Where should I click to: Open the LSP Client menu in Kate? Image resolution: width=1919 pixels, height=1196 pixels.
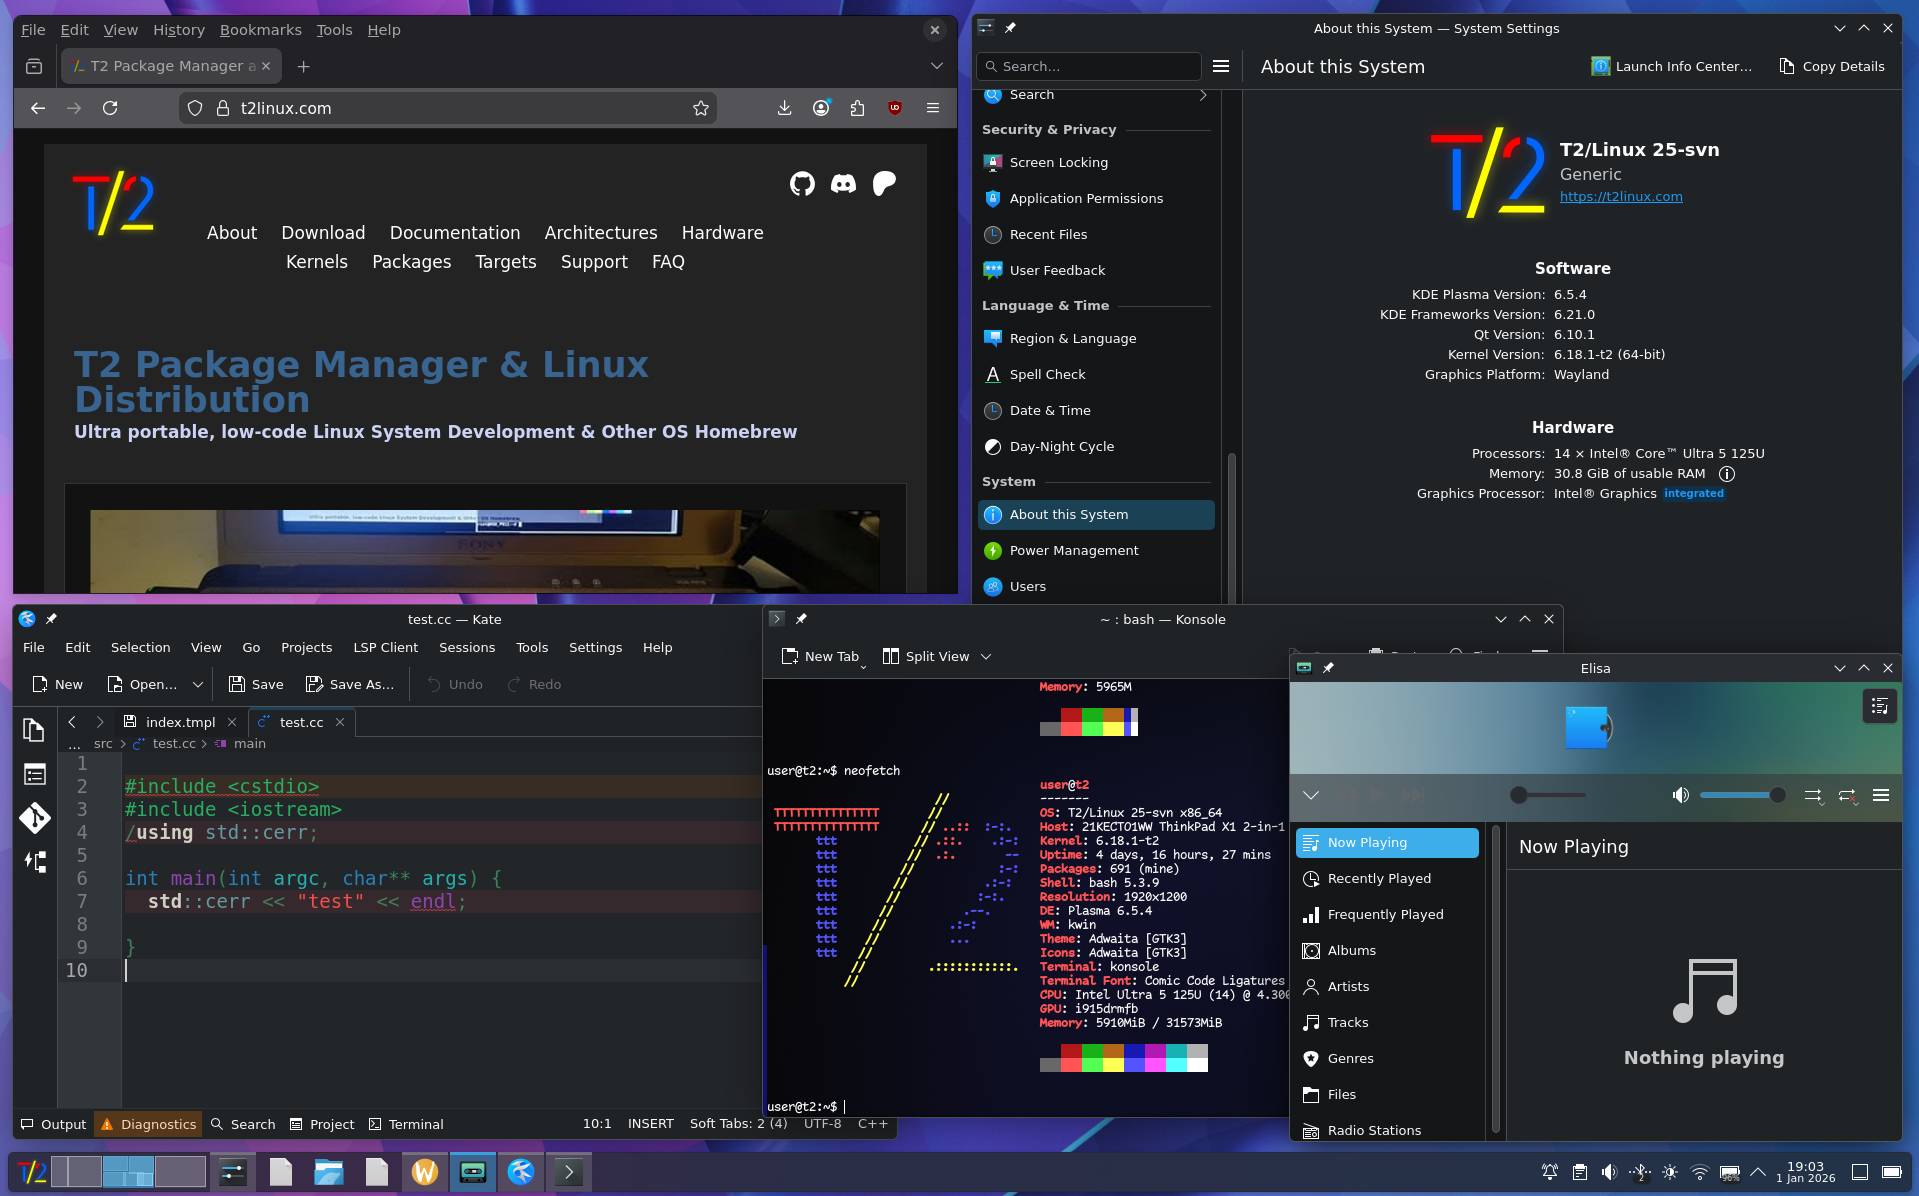pyautogui.click(x=385, y=648)
